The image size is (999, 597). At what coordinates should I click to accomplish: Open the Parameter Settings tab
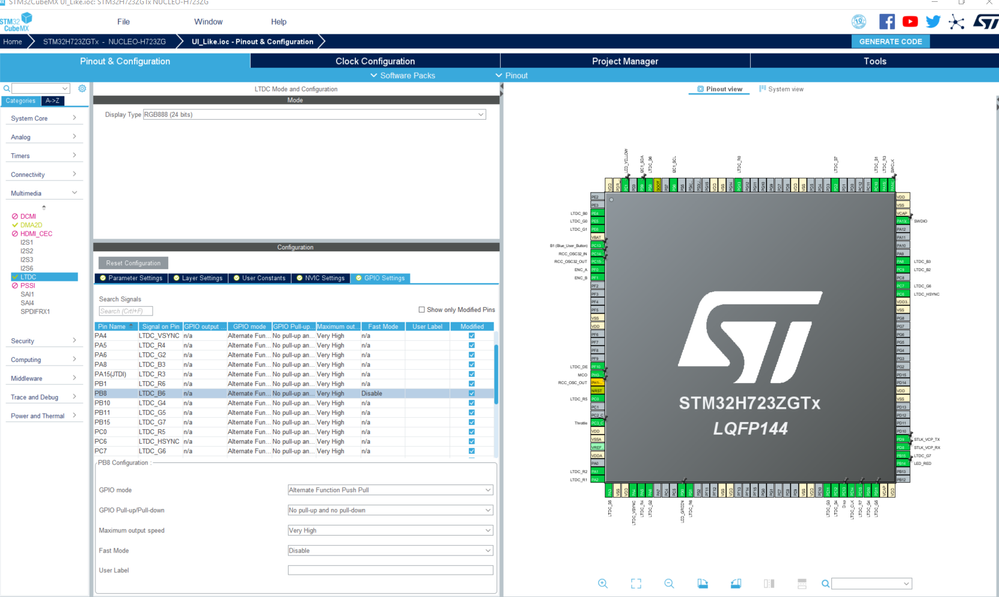[x=131, y=278]
